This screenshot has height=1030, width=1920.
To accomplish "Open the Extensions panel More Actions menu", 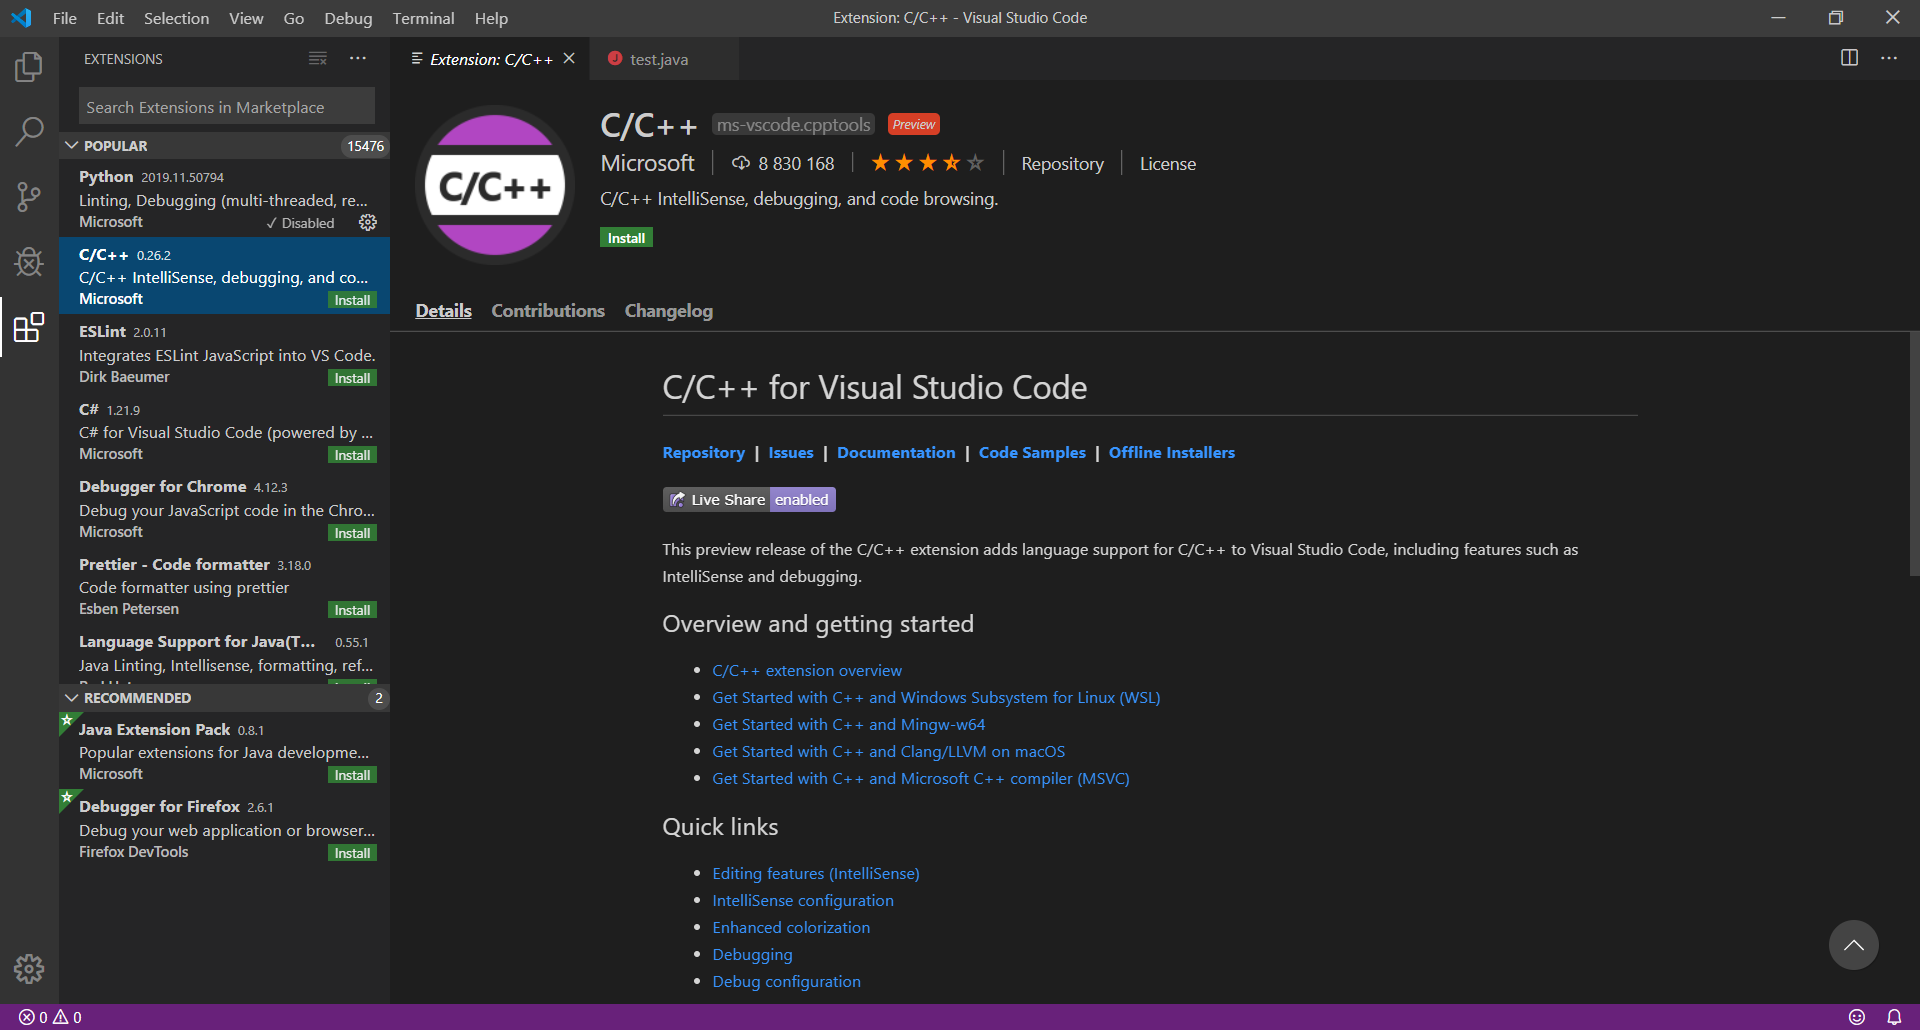I will coord(358,59).
